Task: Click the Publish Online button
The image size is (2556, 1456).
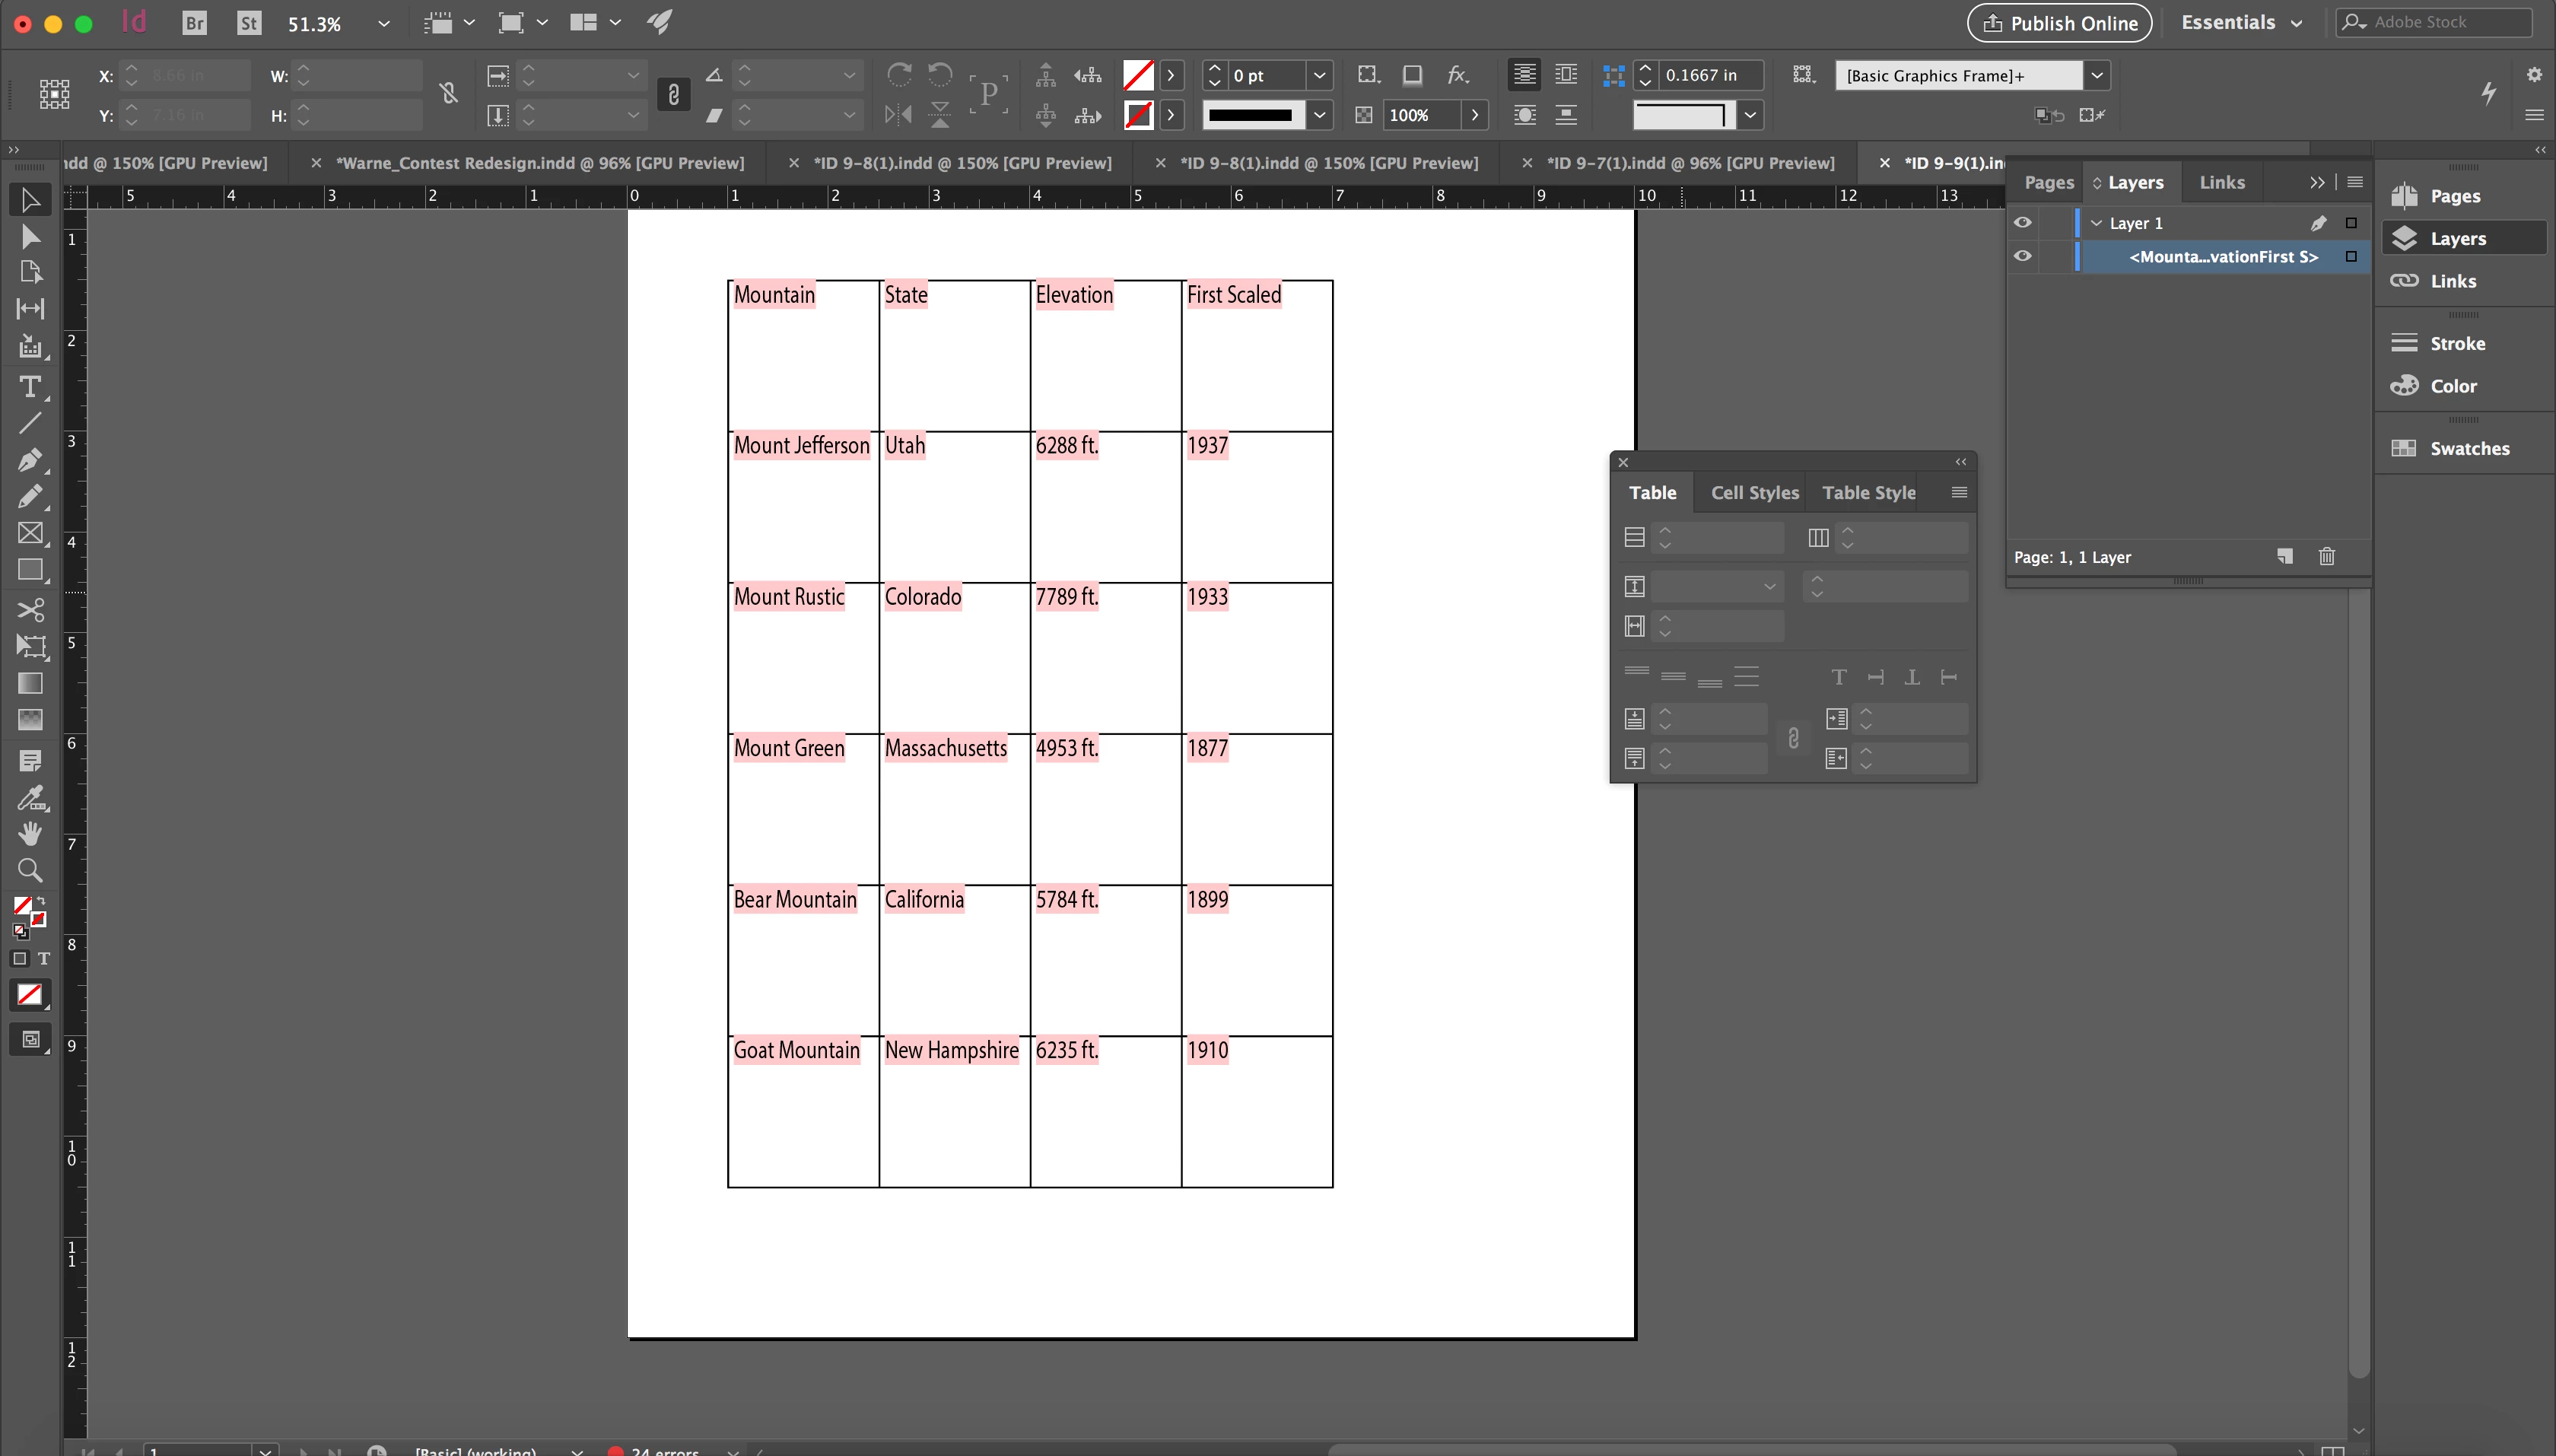Action: [2059, 23]
